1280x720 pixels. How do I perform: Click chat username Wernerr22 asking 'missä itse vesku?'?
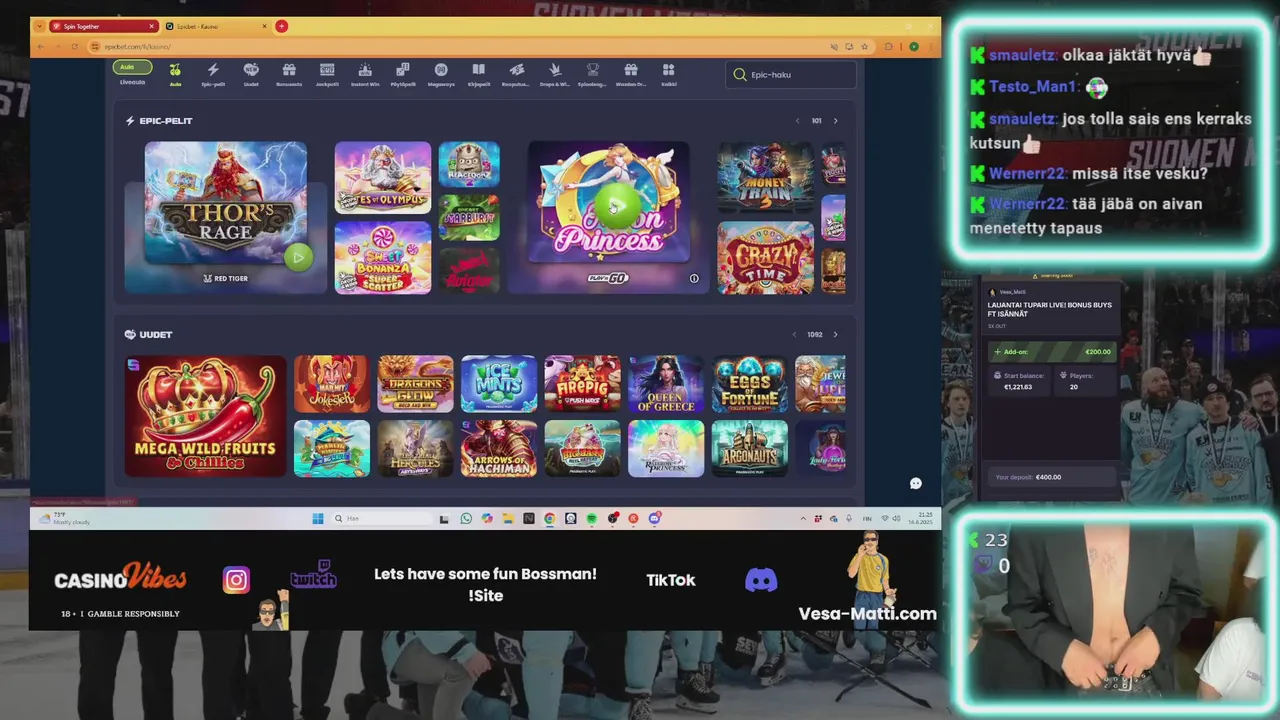click(1027, 173)
